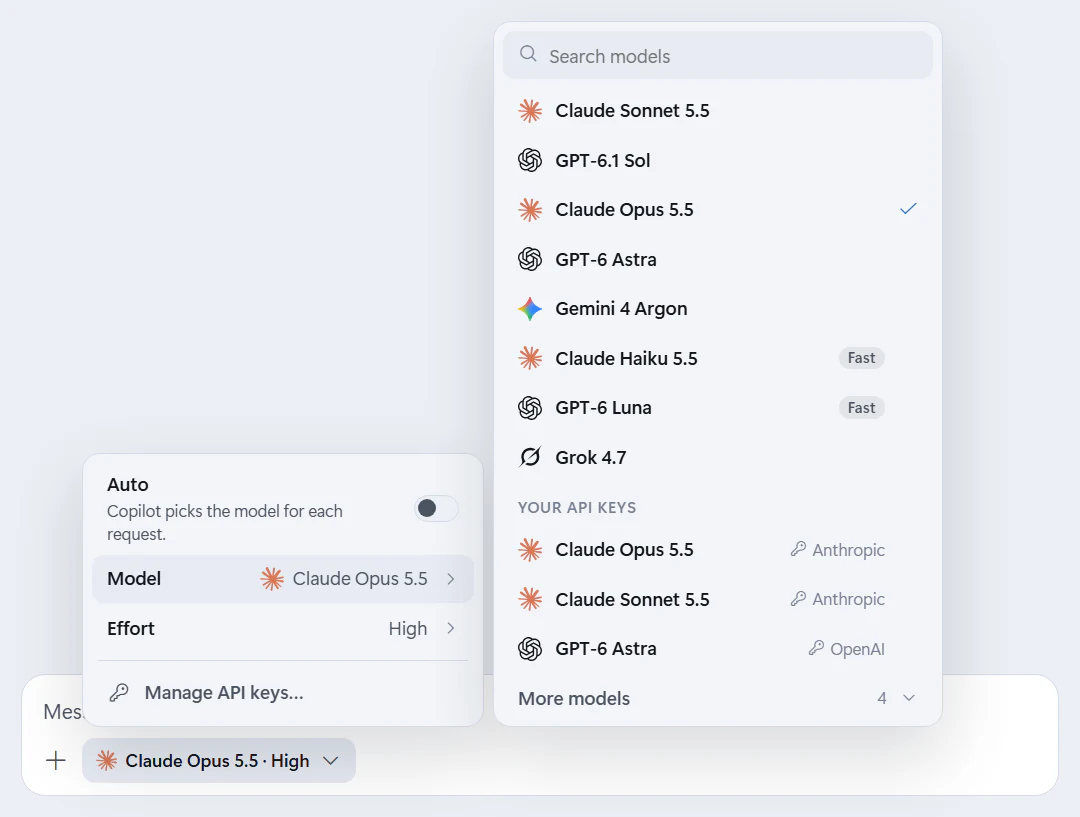Select Claude Haiku 5.5 Fast model
Viewport: 1080px width, 817px height.
[718, 358]
